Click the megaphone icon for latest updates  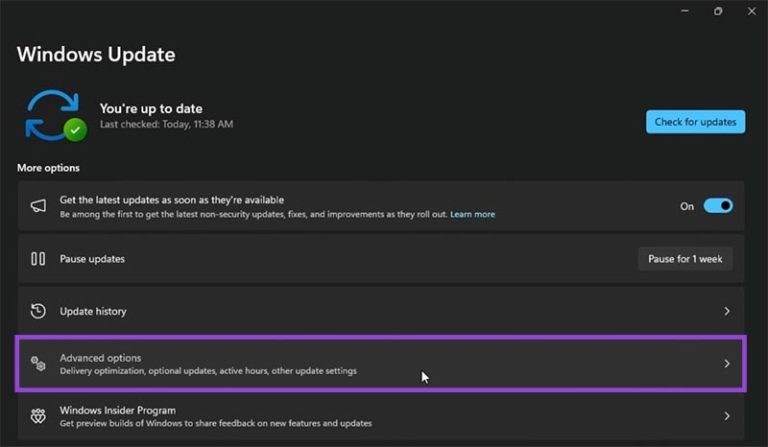click(x=38, y=206)
